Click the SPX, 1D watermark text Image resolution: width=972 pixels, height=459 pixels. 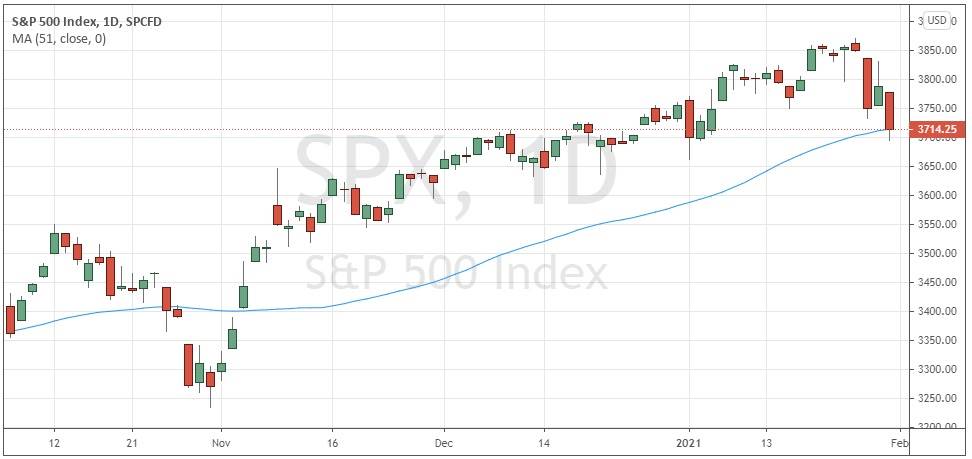(x=455, y=178)
